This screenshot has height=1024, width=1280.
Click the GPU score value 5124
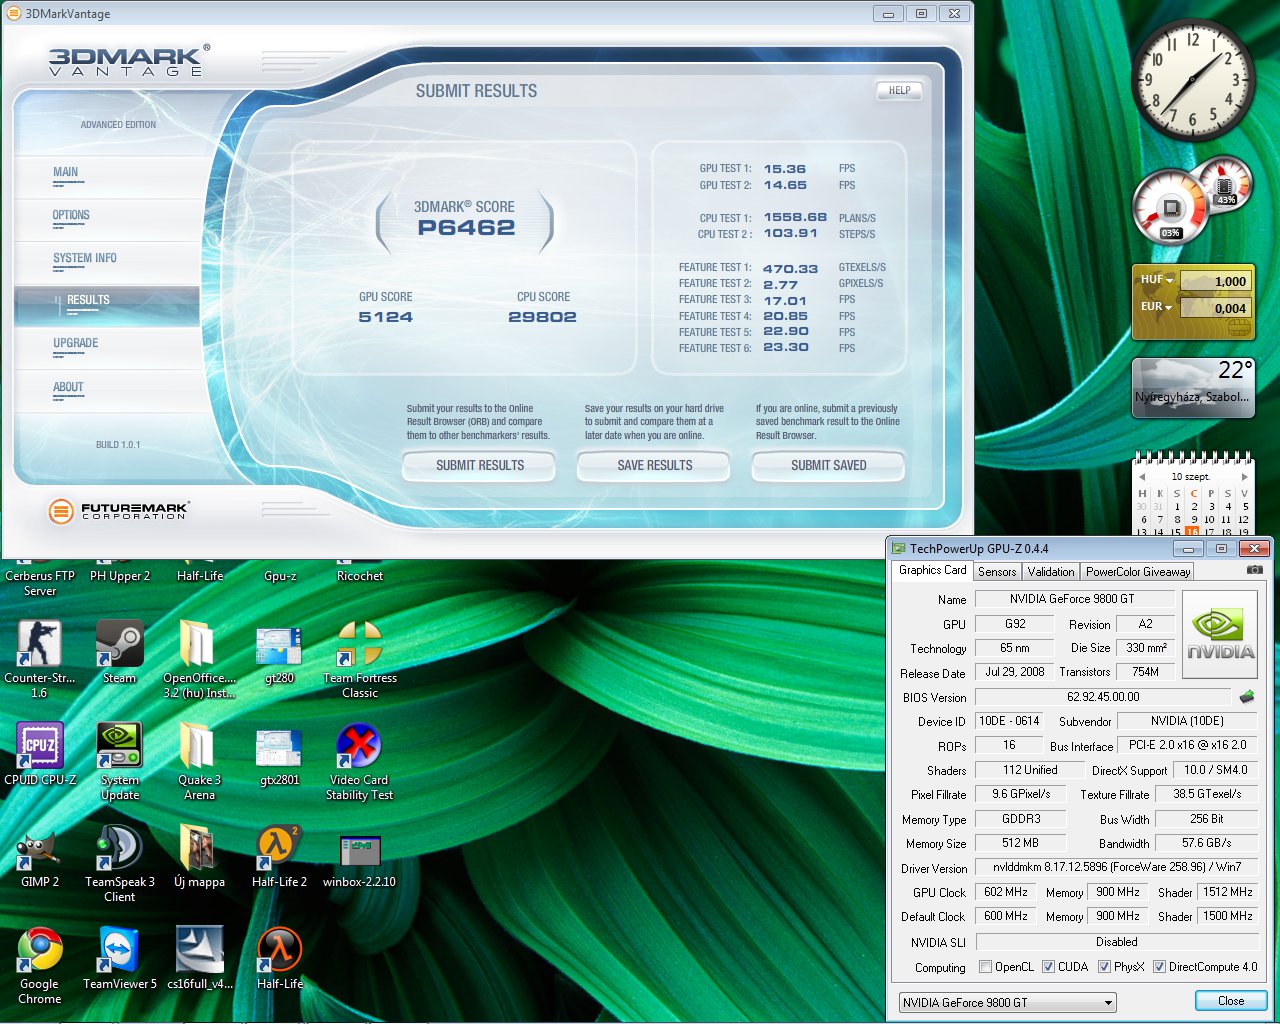[385, 317]
